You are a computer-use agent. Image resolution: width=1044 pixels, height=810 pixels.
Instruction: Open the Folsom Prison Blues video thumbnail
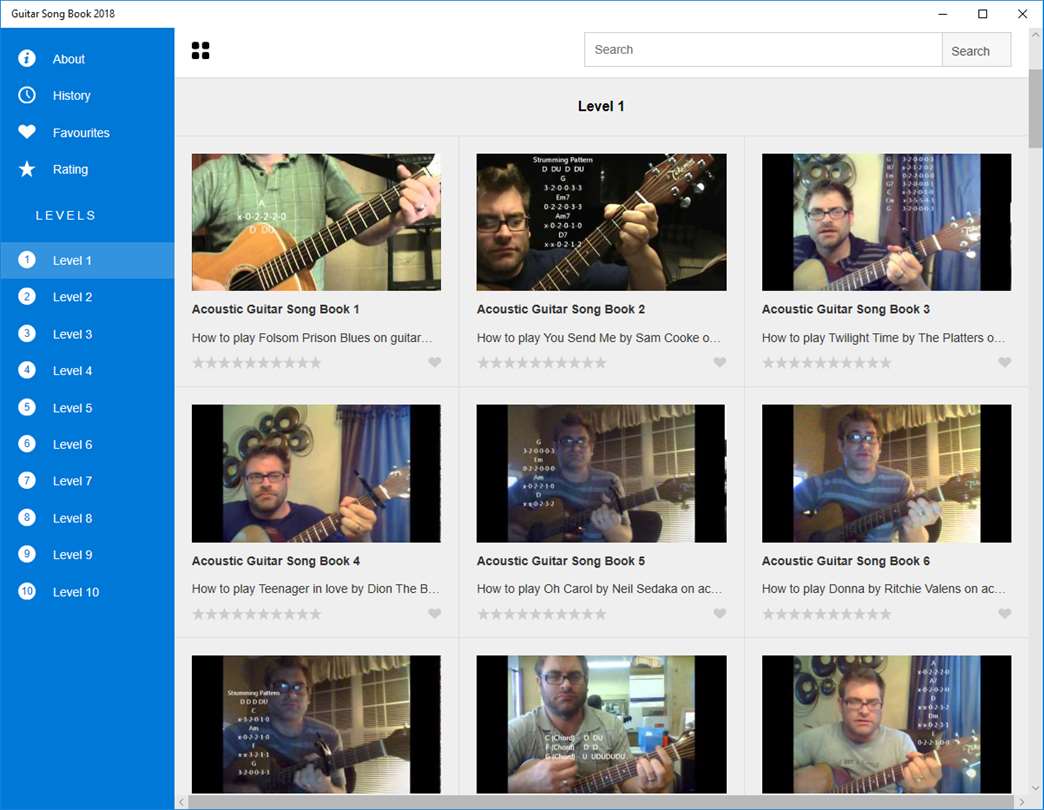(x=316, y=222)
